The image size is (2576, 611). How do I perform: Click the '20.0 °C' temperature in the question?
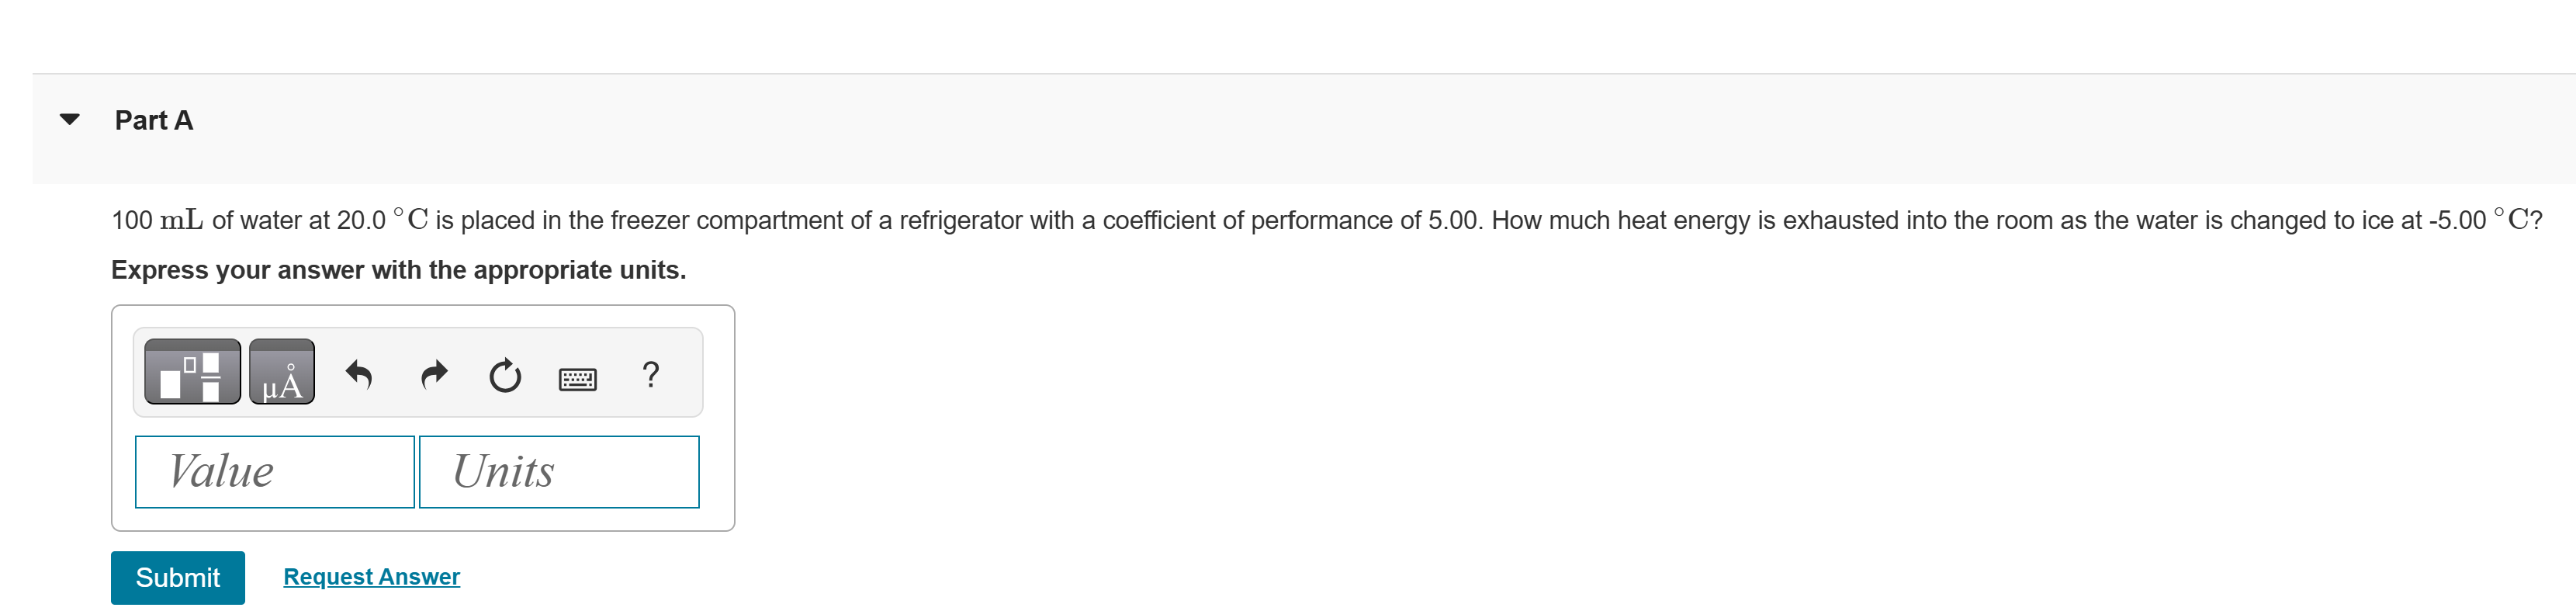tap(382, 220)
